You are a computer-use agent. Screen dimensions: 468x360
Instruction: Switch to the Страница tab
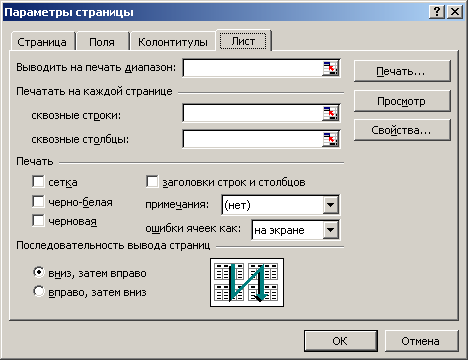click(42, 42)
